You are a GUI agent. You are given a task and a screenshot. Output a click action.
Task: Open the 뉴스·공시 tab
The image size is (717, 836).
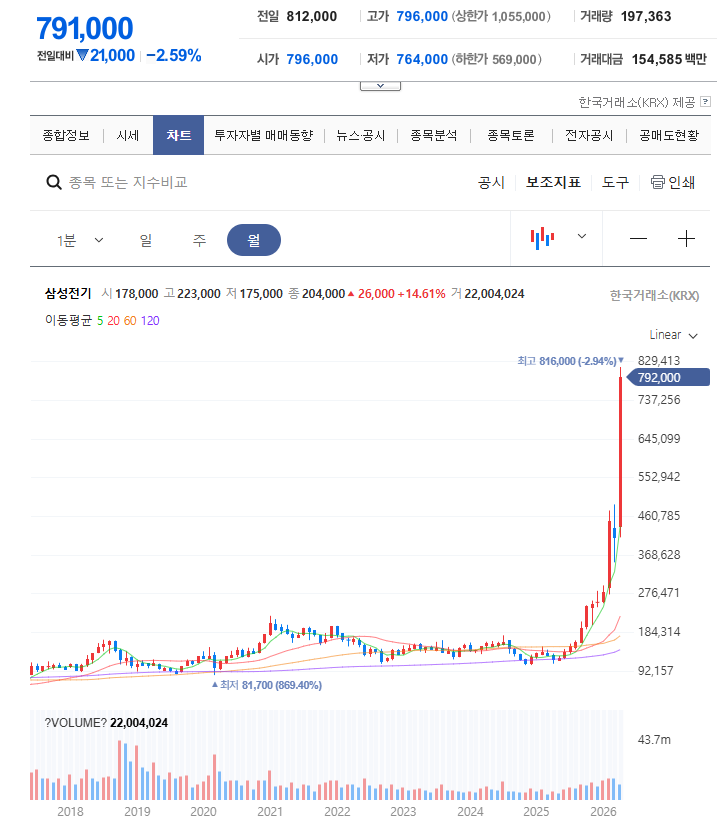(x=360, y=135)
